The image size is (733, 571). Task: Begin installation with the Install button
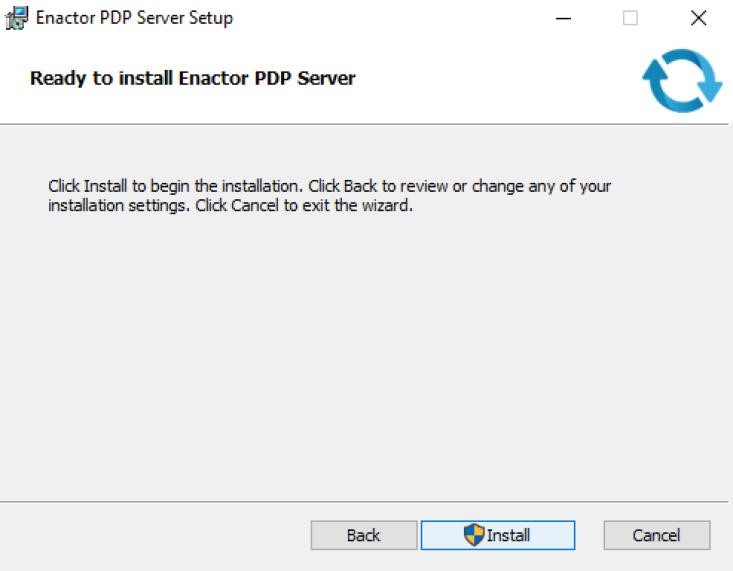(498, 535)
